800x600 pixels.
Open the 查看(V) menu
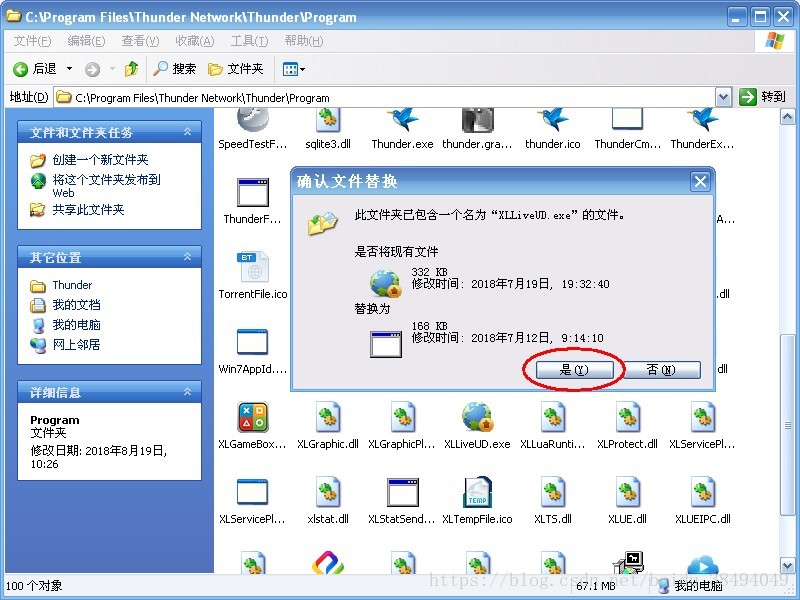click(x=140, y=41)
